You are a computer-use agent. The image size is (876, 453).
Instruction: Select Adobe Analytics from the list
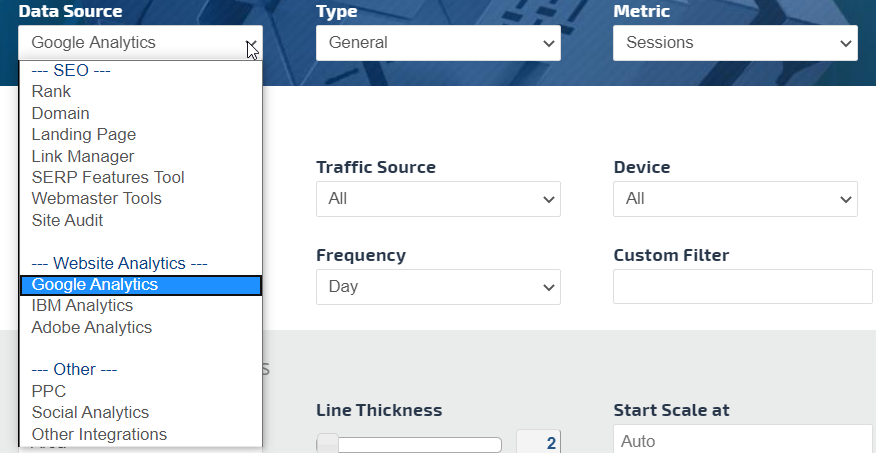click(91, 327)
